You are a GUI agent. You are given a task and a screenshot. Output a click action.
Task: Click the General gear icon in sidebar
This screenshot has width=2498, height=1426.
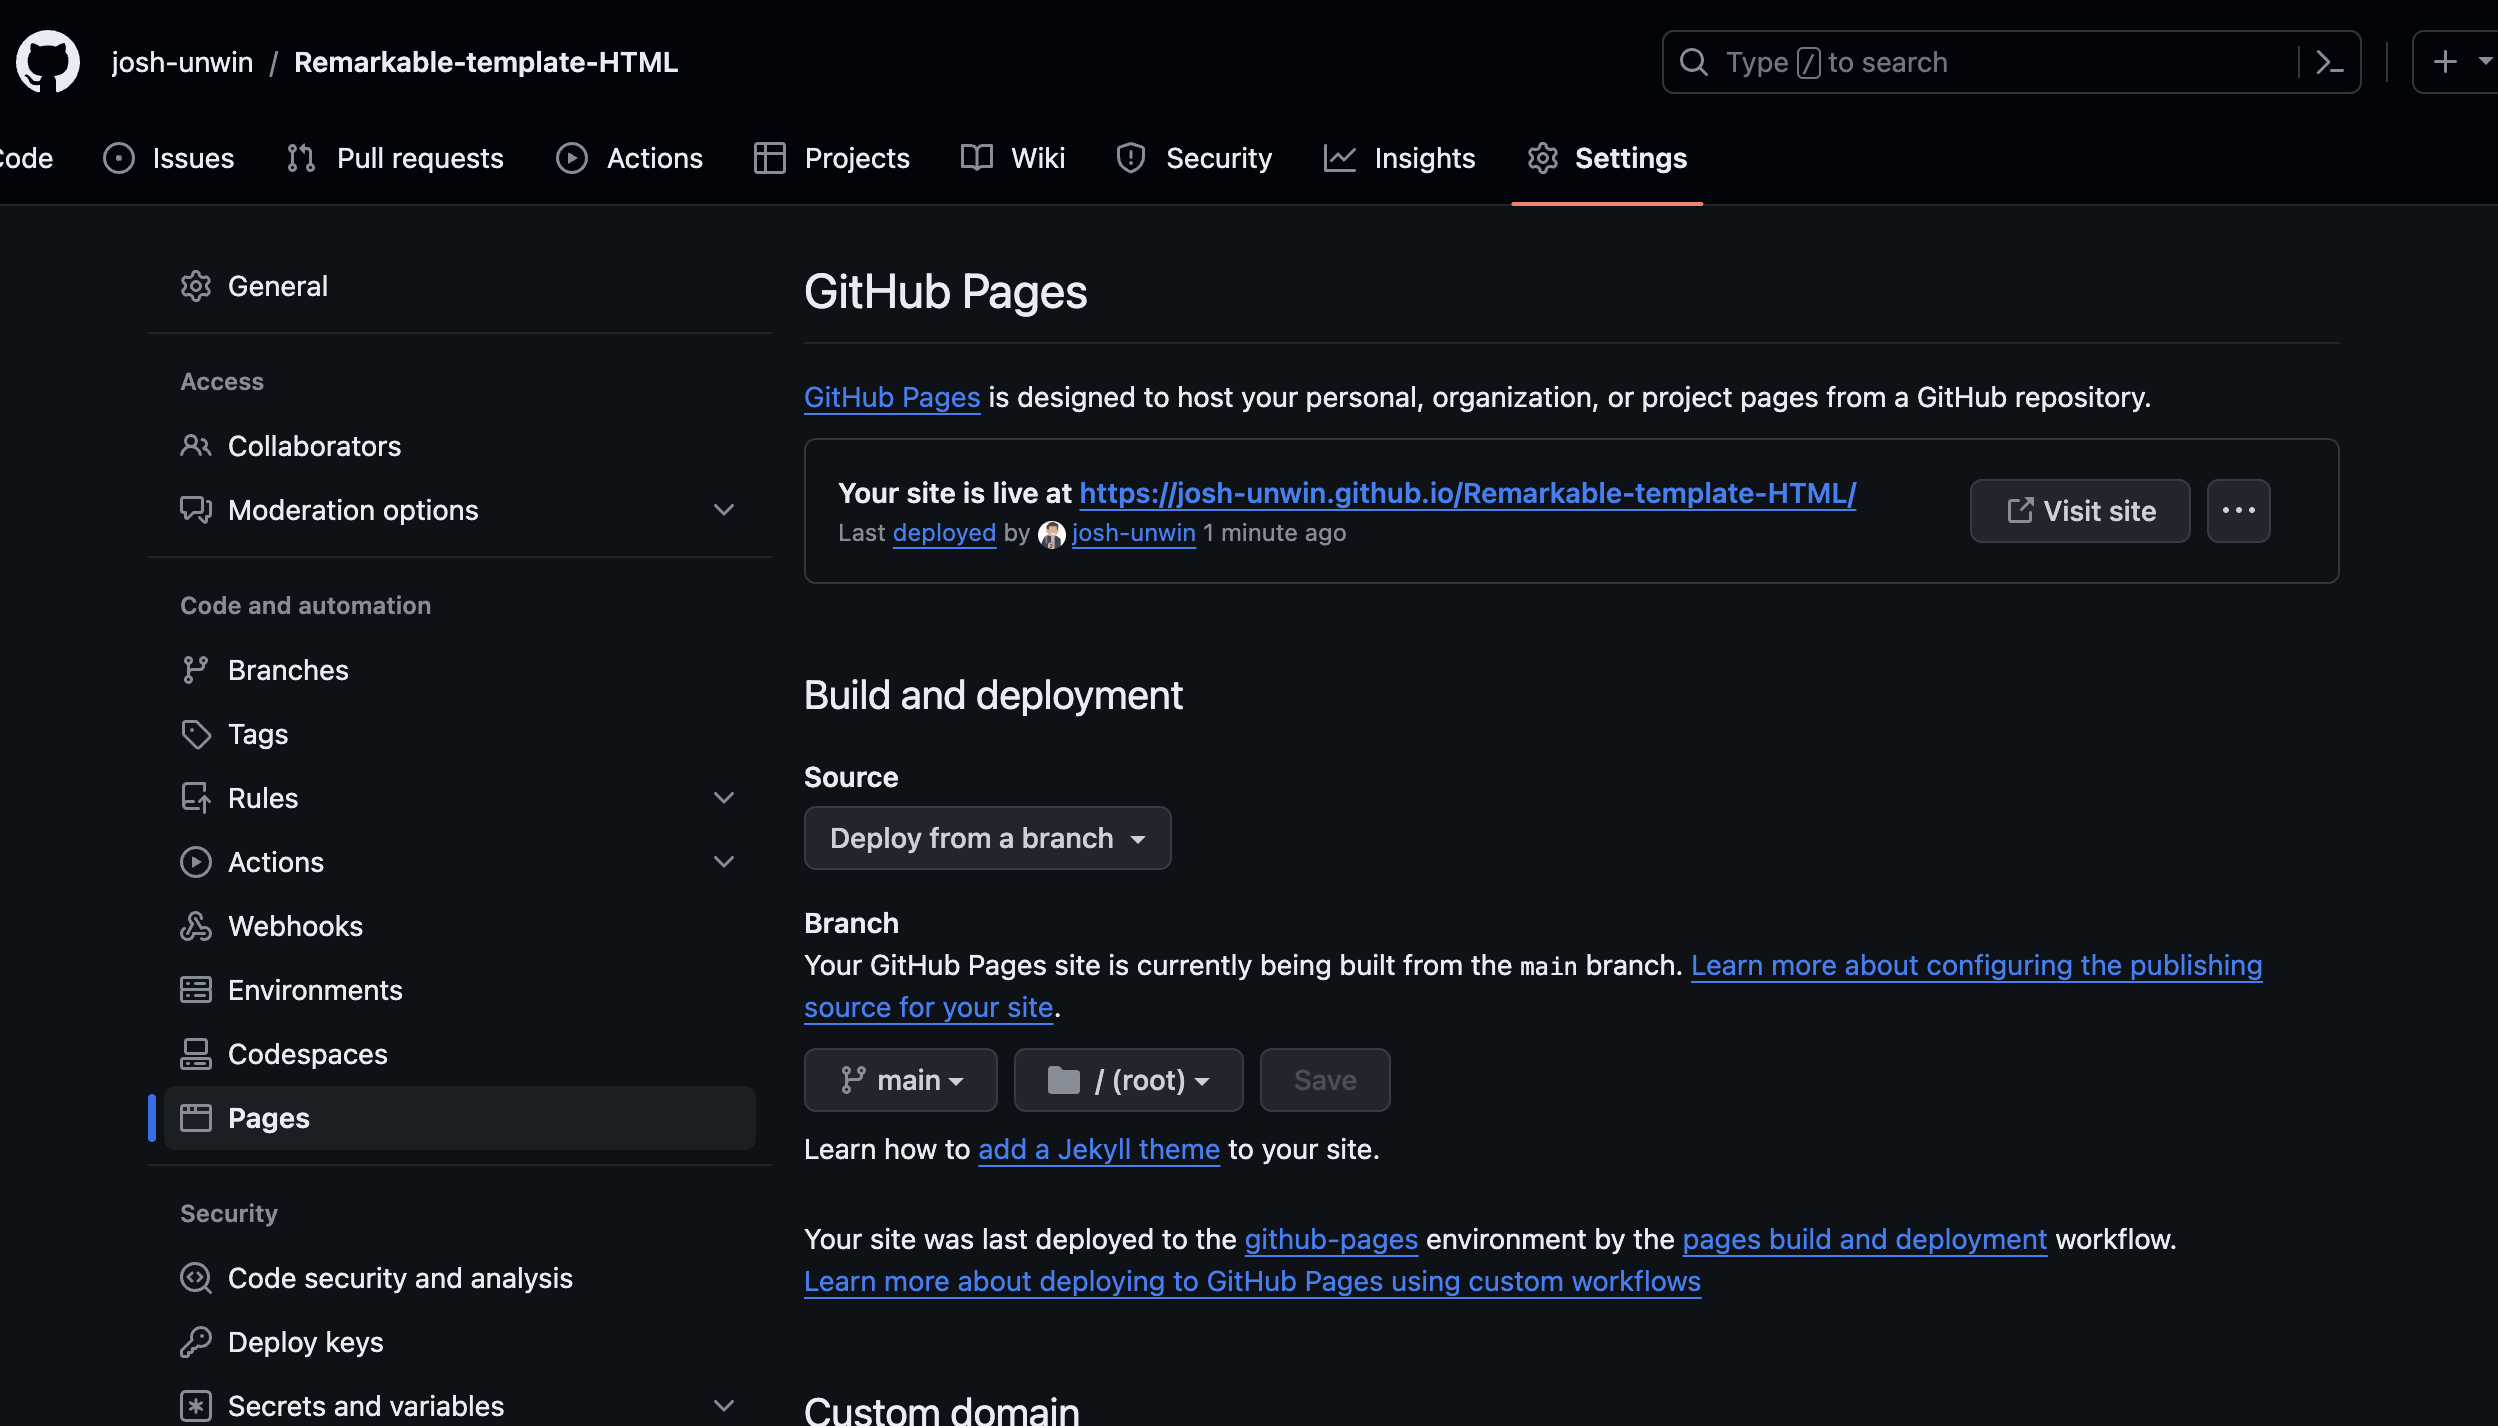coord(196,286)
